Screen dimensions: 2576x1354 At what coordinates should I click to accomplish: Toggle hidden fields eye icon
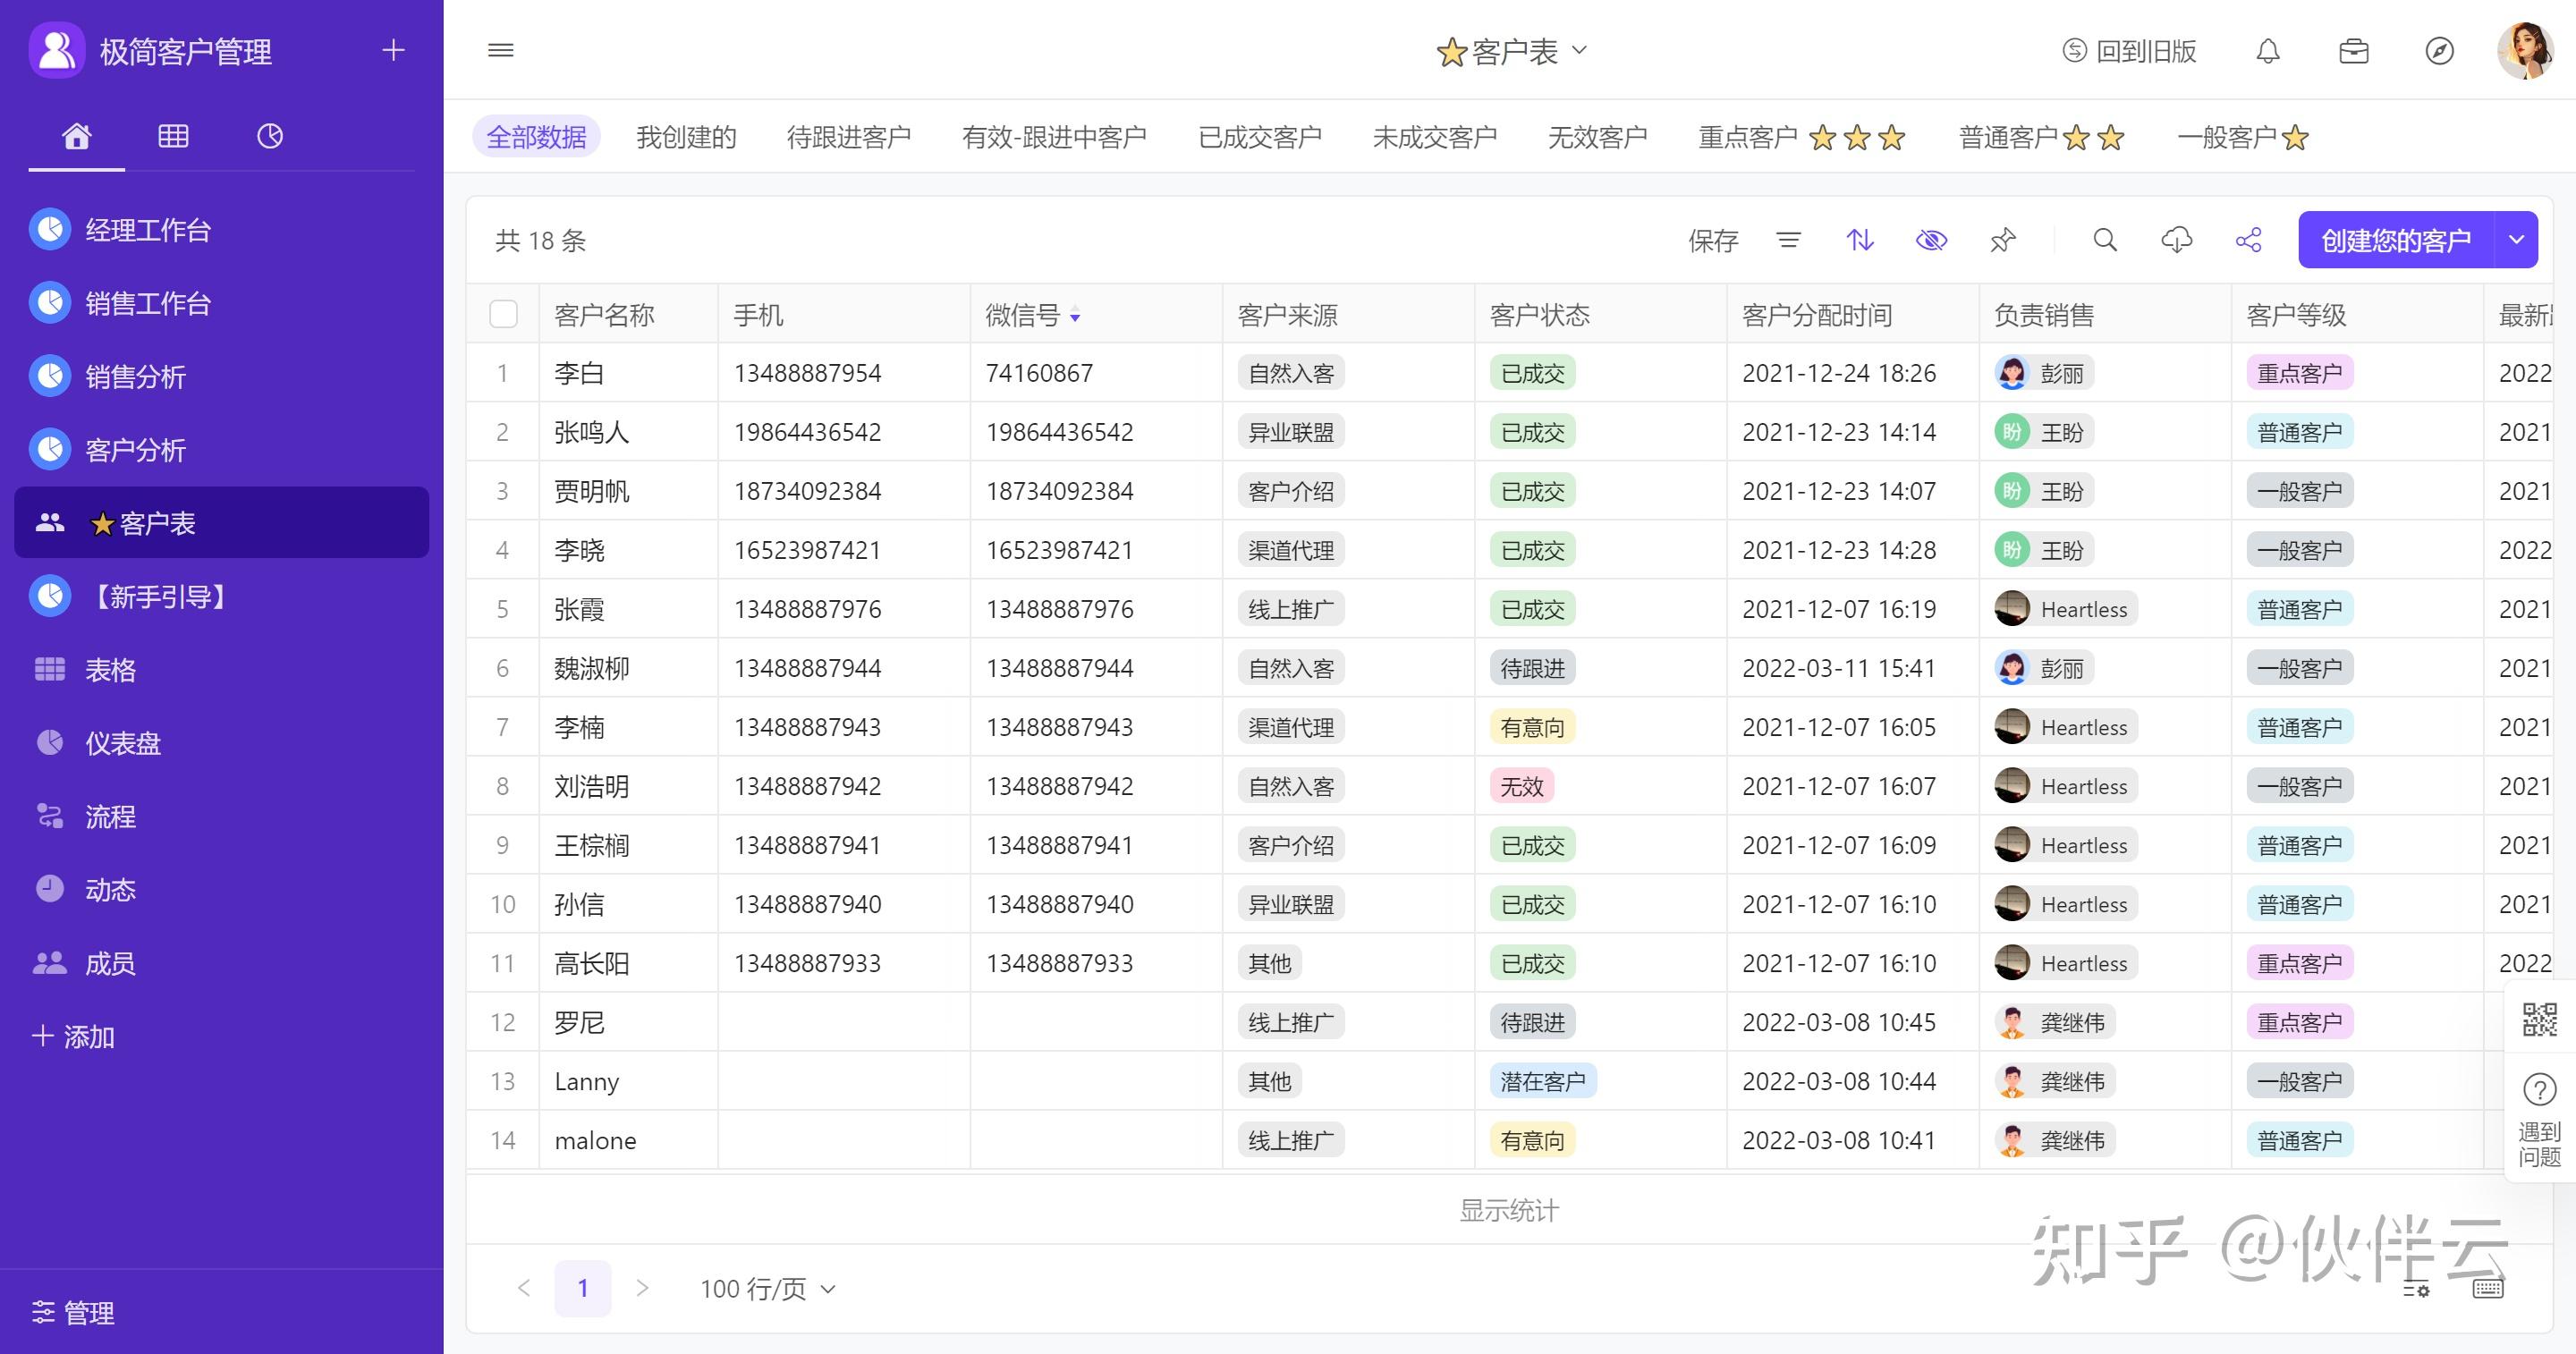tap(1931, 240)
